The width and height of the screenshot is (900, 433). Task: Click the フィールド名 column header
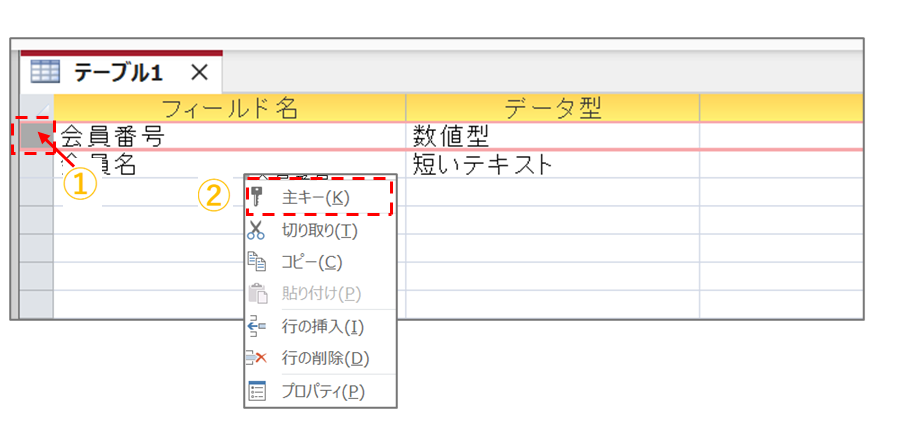[x=229, y=108]
